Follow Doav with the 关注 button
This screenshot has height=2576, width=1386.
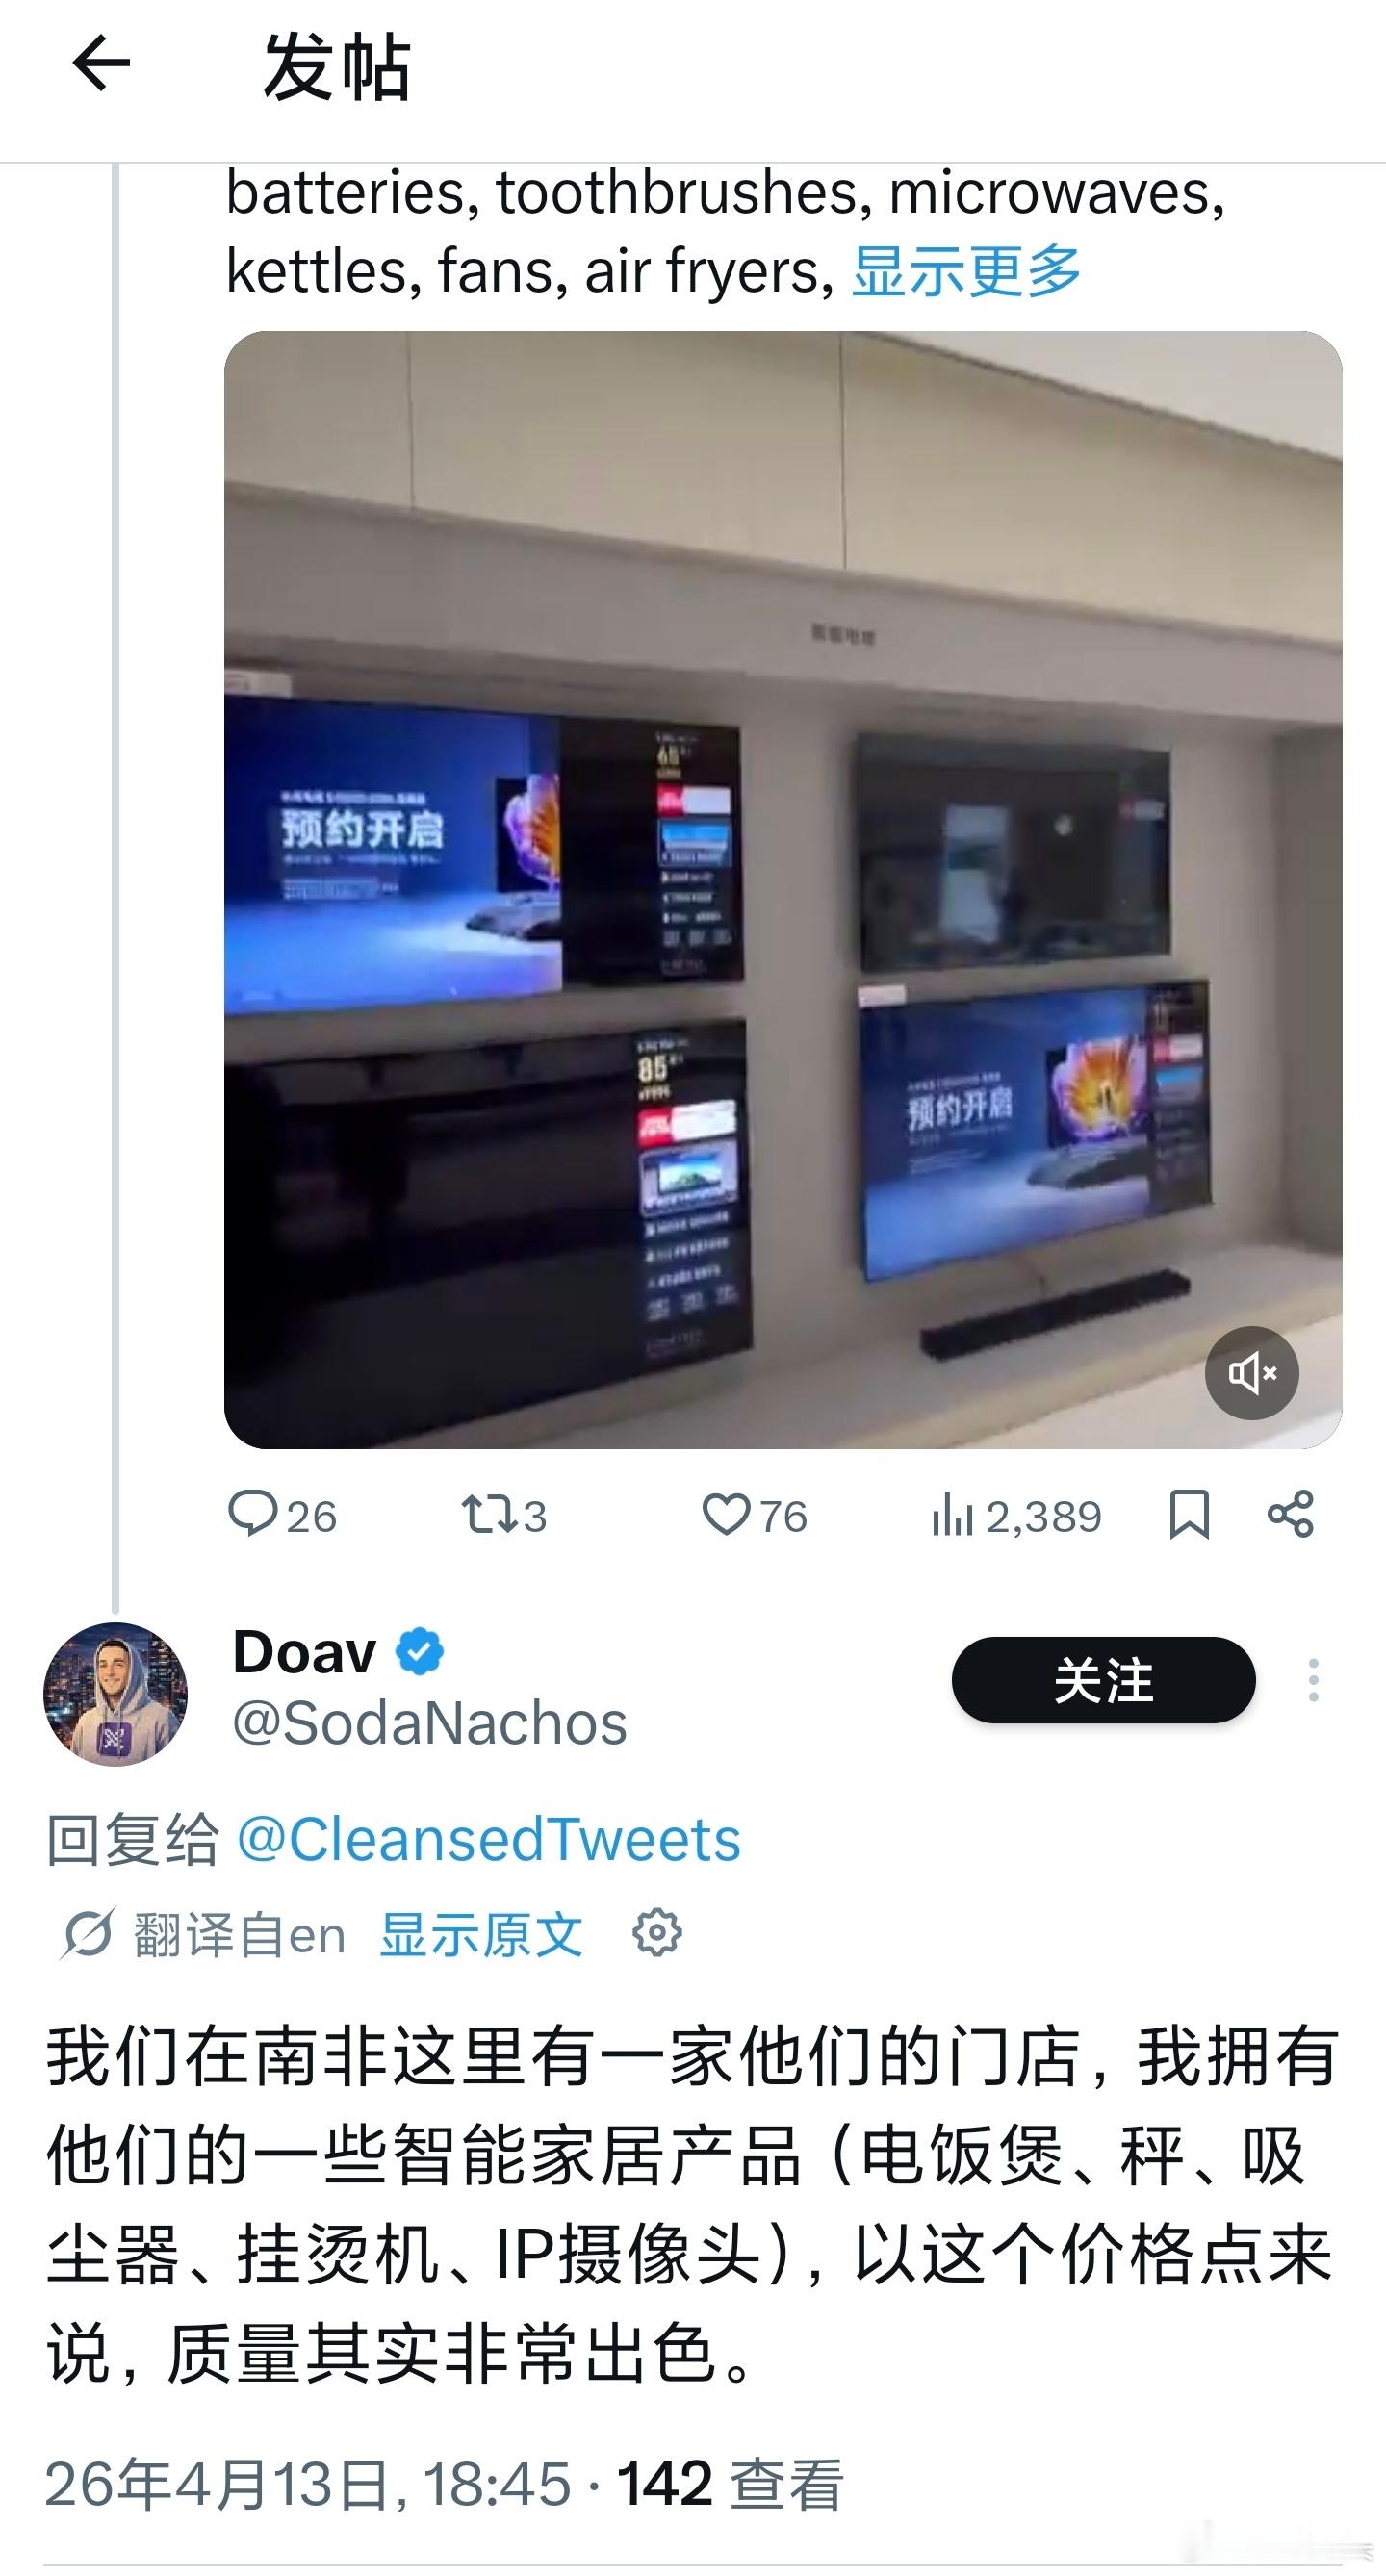(1103, 1680)
